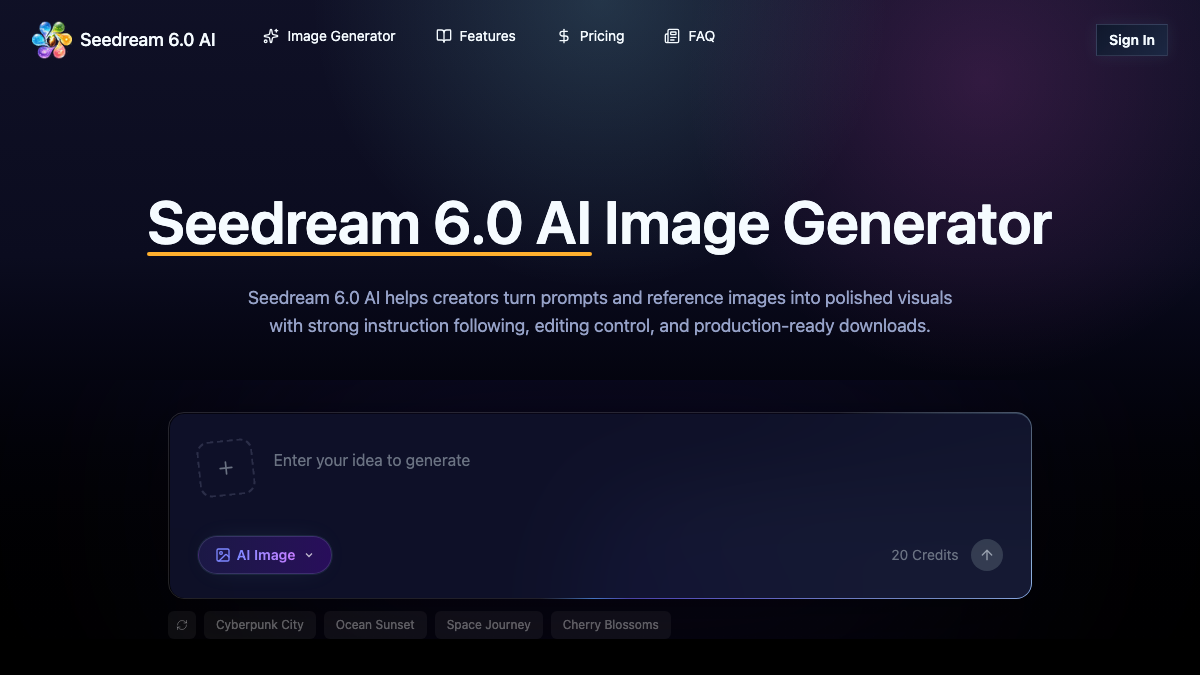Refresh the suggested prompts with the cycle icon
The width and height of the screenshot is (1200, 675).
click(182, 625)
